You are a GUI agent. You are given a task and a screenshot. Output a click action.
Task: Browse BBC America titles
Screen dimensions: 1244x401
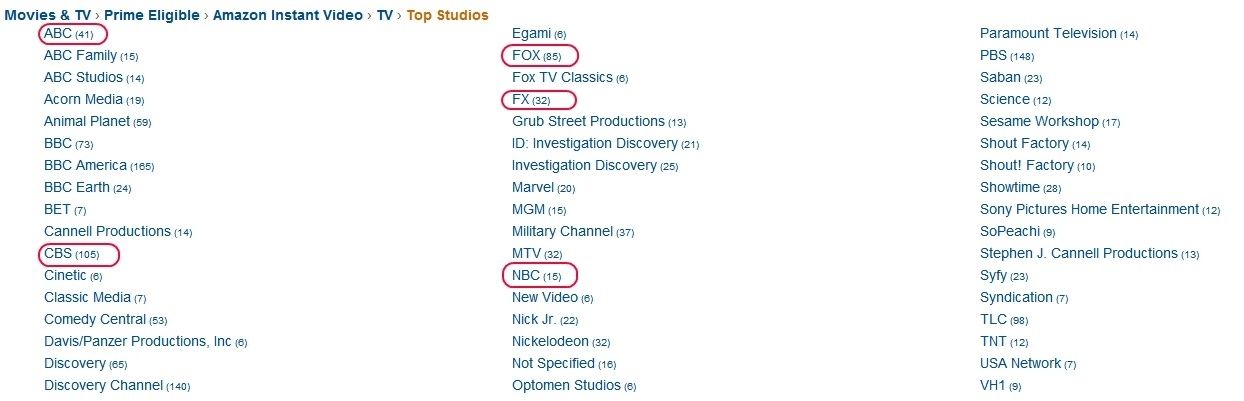point(85,166)
